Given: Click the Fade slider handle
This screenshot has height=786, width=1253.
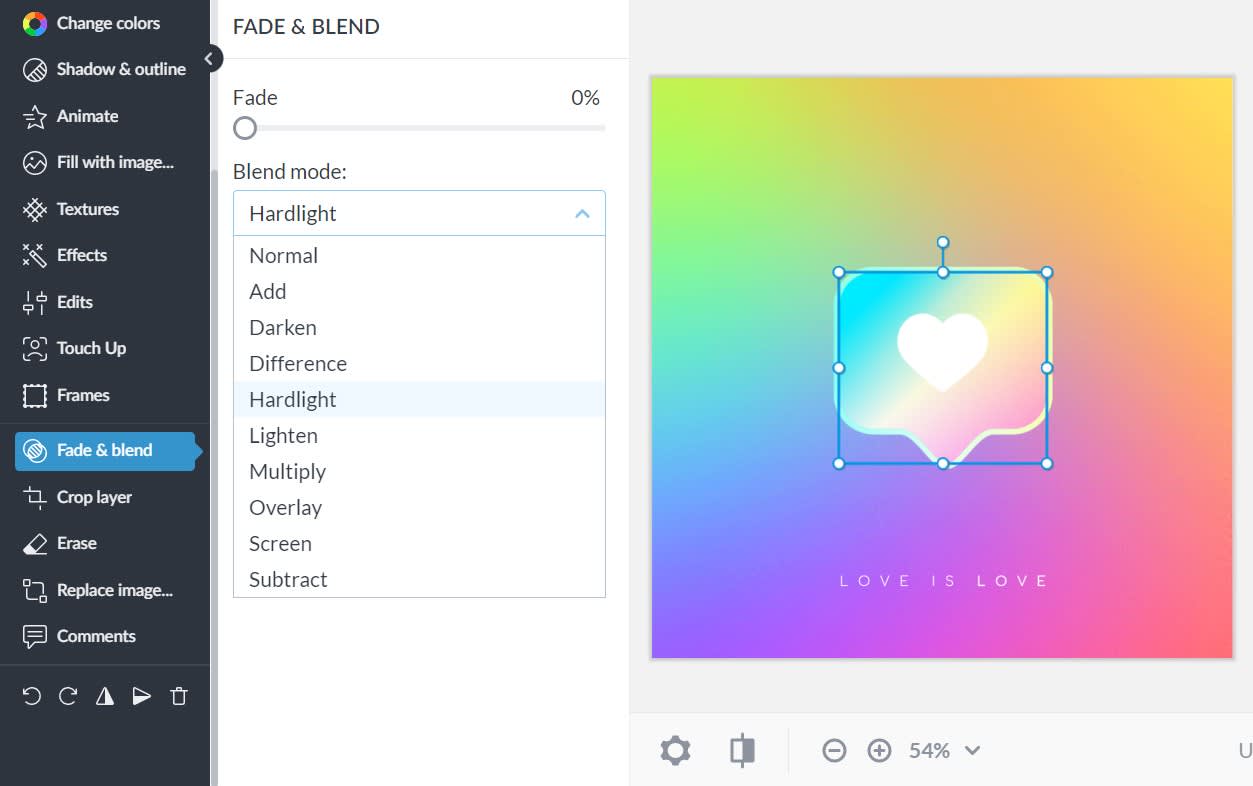Looking at the screenshot, I should [245, 128].
